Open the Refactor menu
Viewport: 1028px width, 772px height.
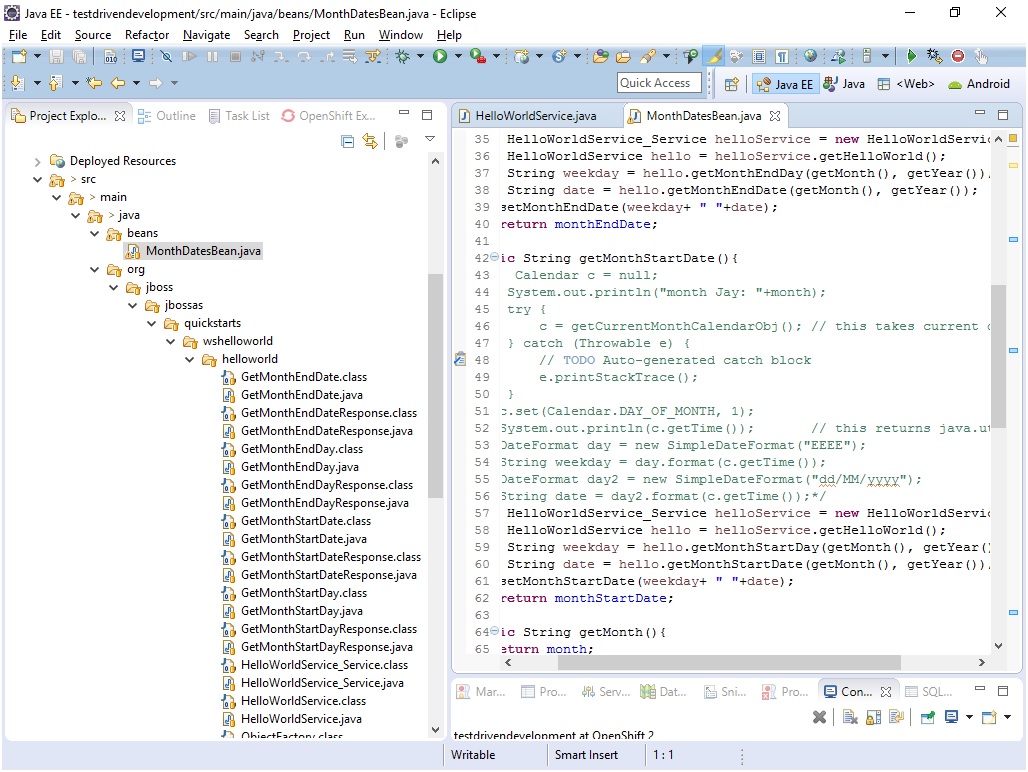pos(146,34)
